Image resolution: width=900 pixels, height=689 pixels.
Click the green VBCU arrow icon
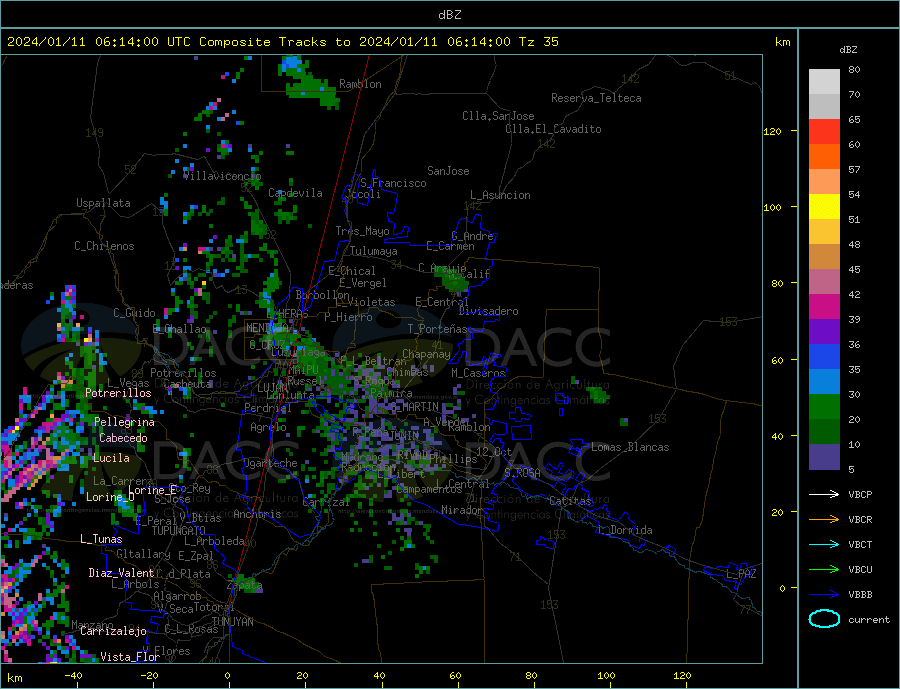coord(824,570)
